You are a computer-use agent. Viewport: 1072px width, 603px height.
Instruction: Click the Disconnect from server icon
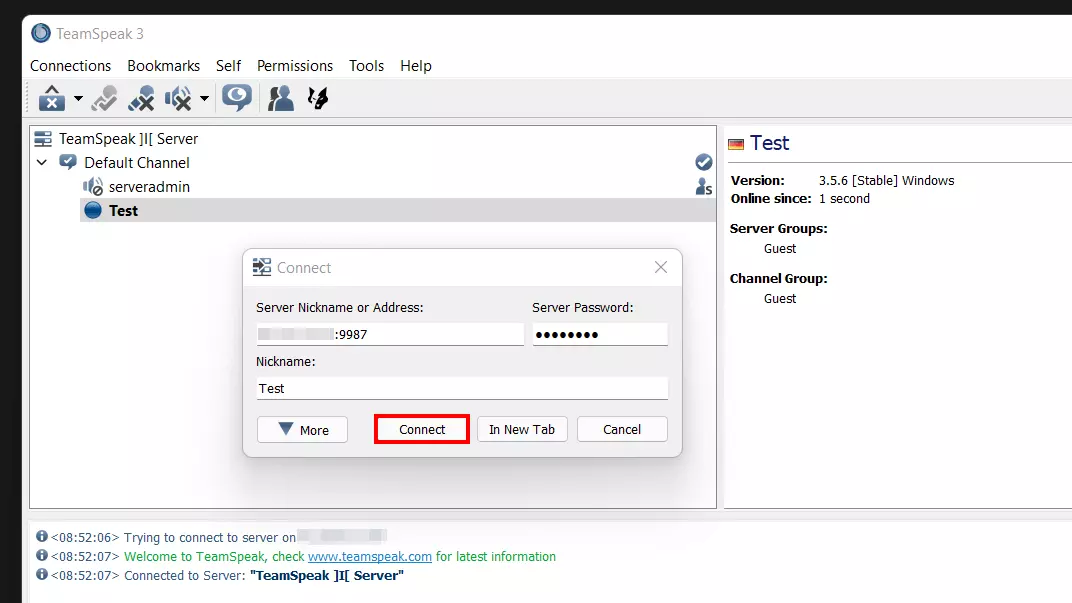point(105,98)
